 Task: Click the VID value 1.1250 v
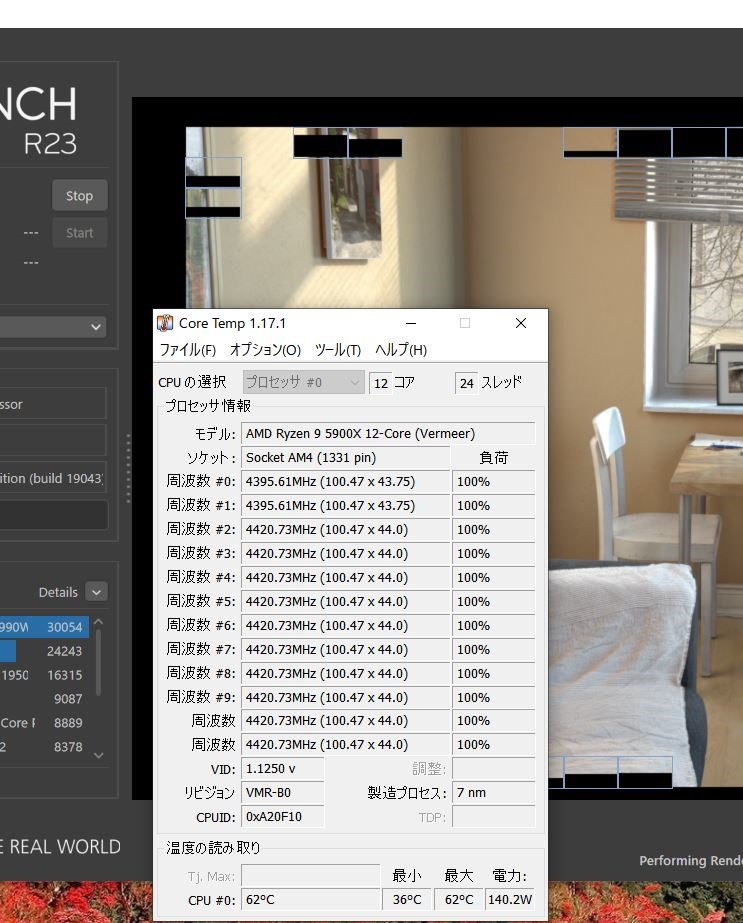pos(283,769)
